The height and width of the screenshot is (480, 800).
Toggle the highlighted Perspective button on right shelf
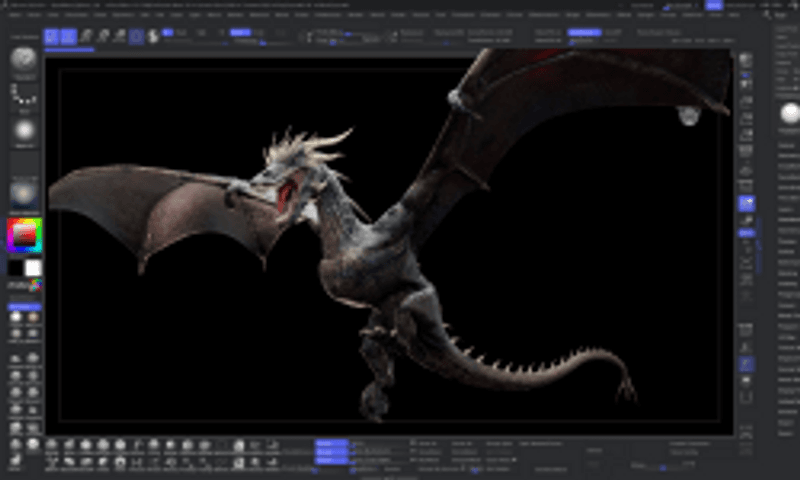click(746, 203)
